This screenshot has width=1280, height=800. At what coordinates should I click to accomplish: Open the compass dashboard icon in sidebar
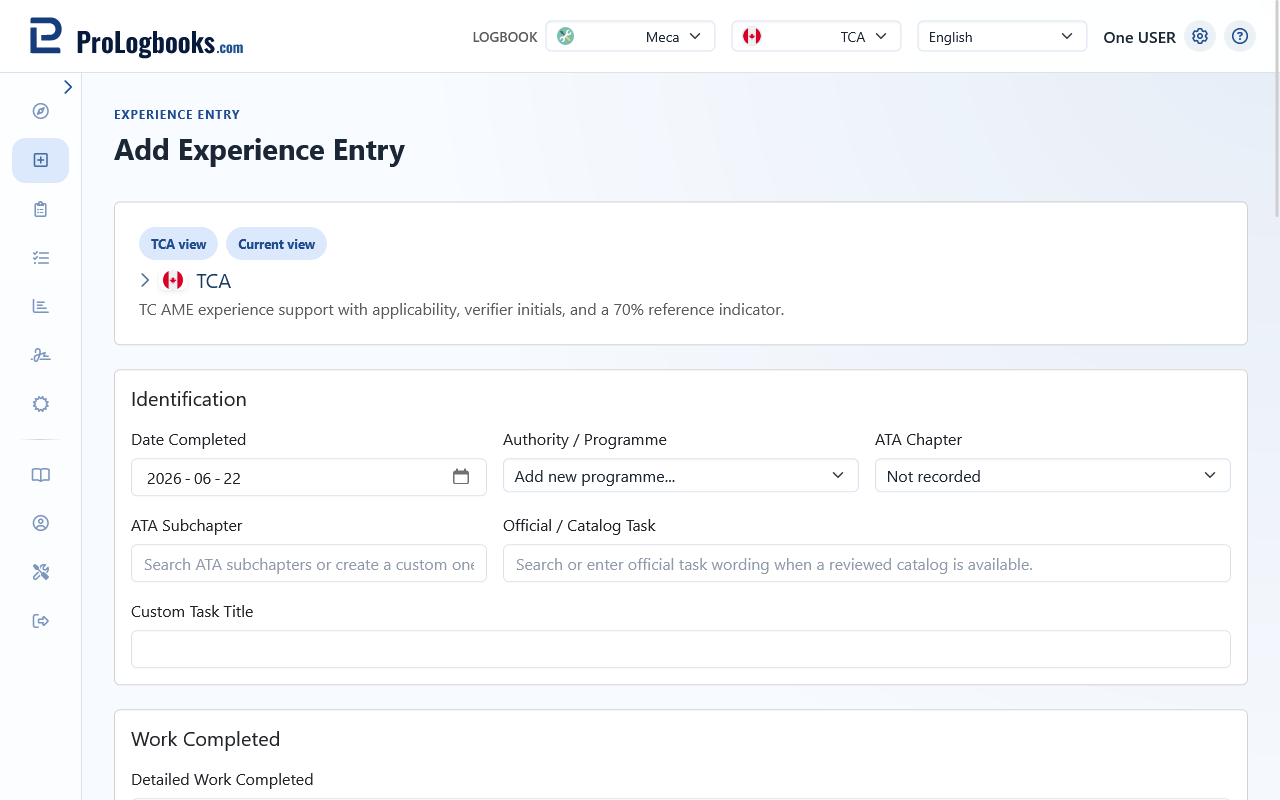[41, 111]
